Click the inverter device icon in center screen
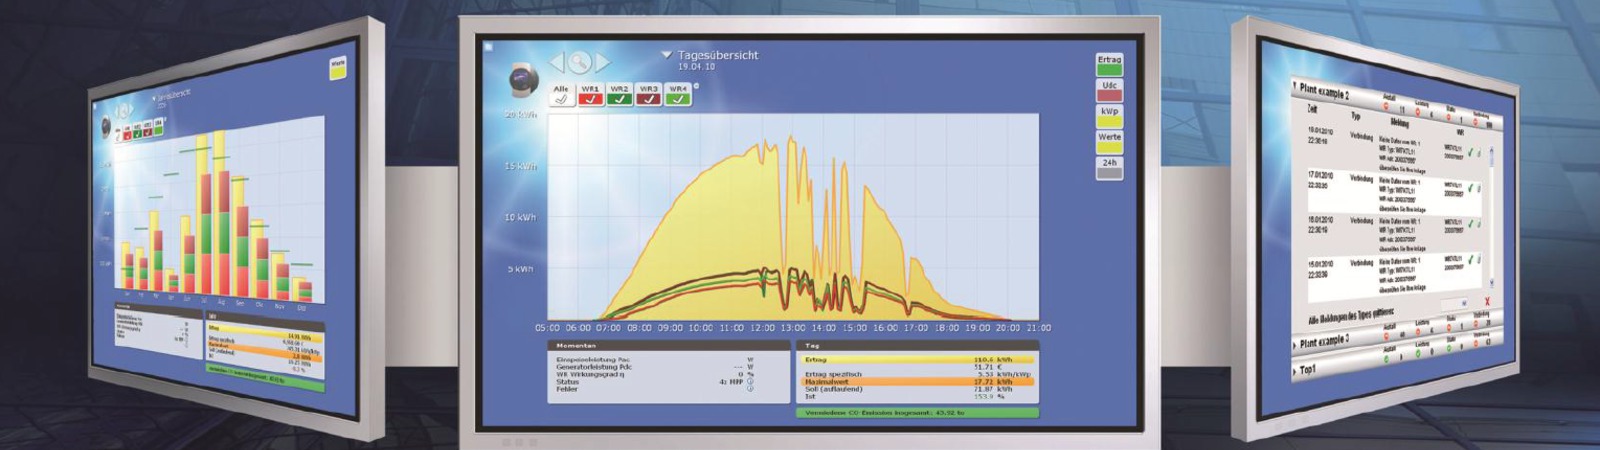Image resolution: width=1600 pixels, height=450 pixels. click(524, 78)
